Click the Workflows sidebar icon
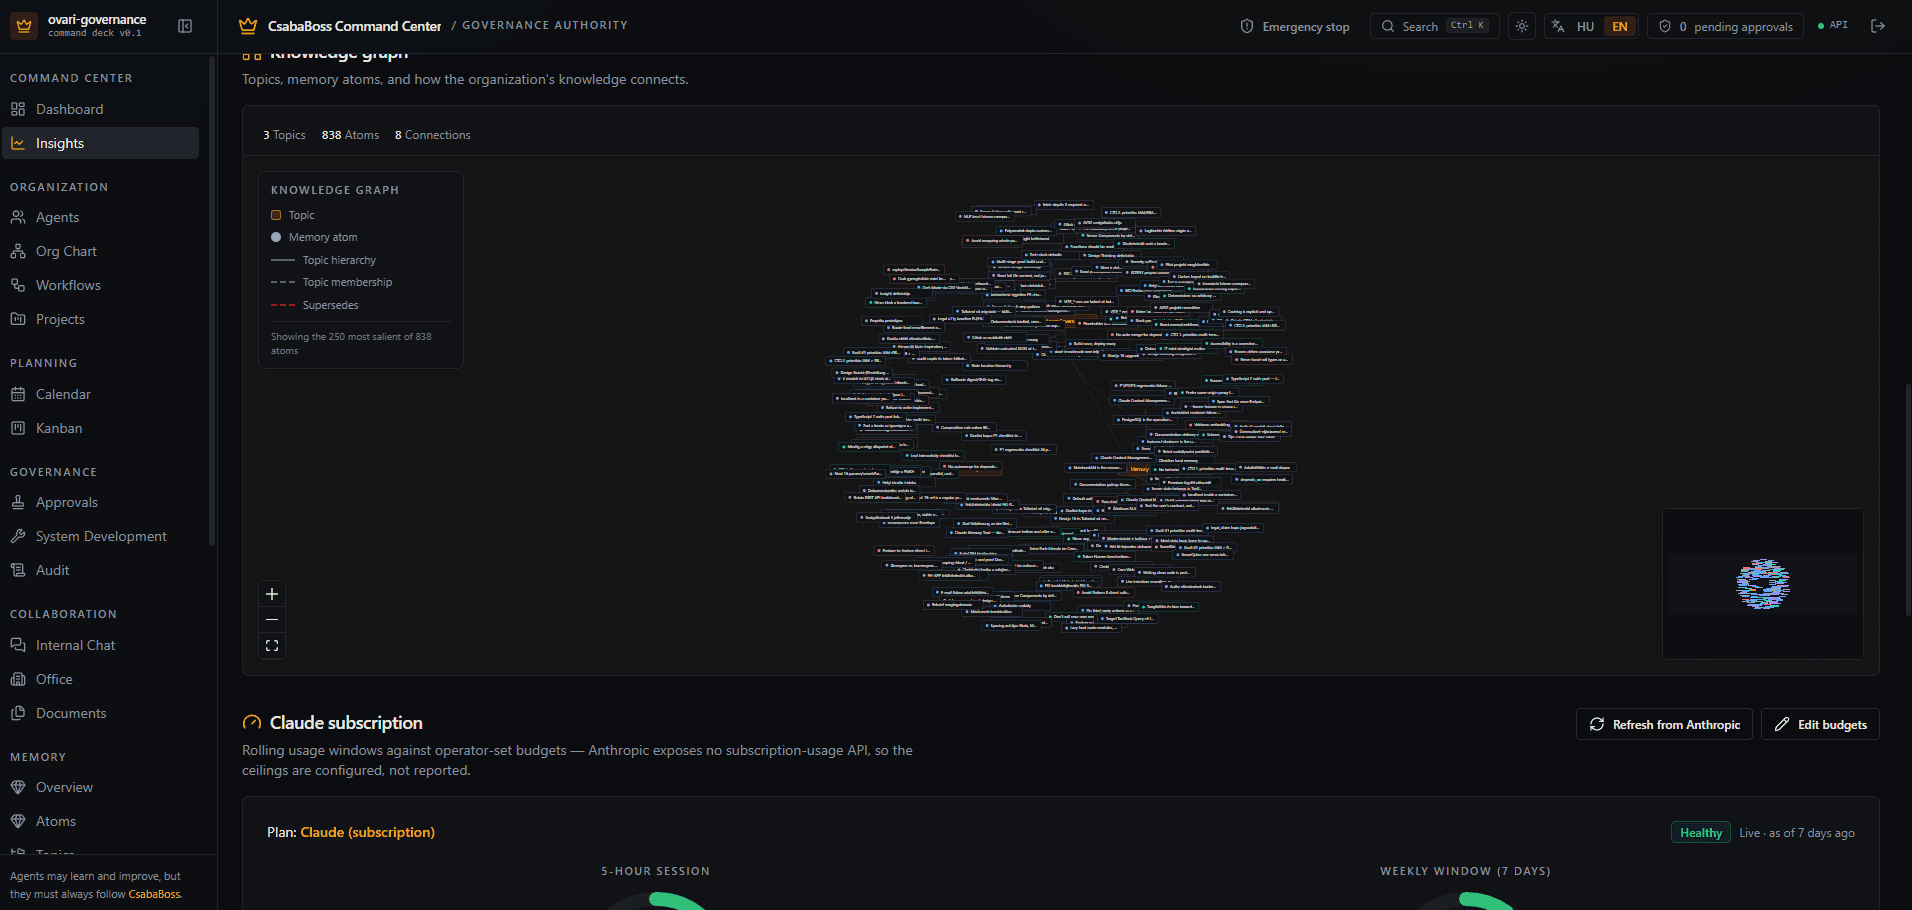 coord(18,285)
